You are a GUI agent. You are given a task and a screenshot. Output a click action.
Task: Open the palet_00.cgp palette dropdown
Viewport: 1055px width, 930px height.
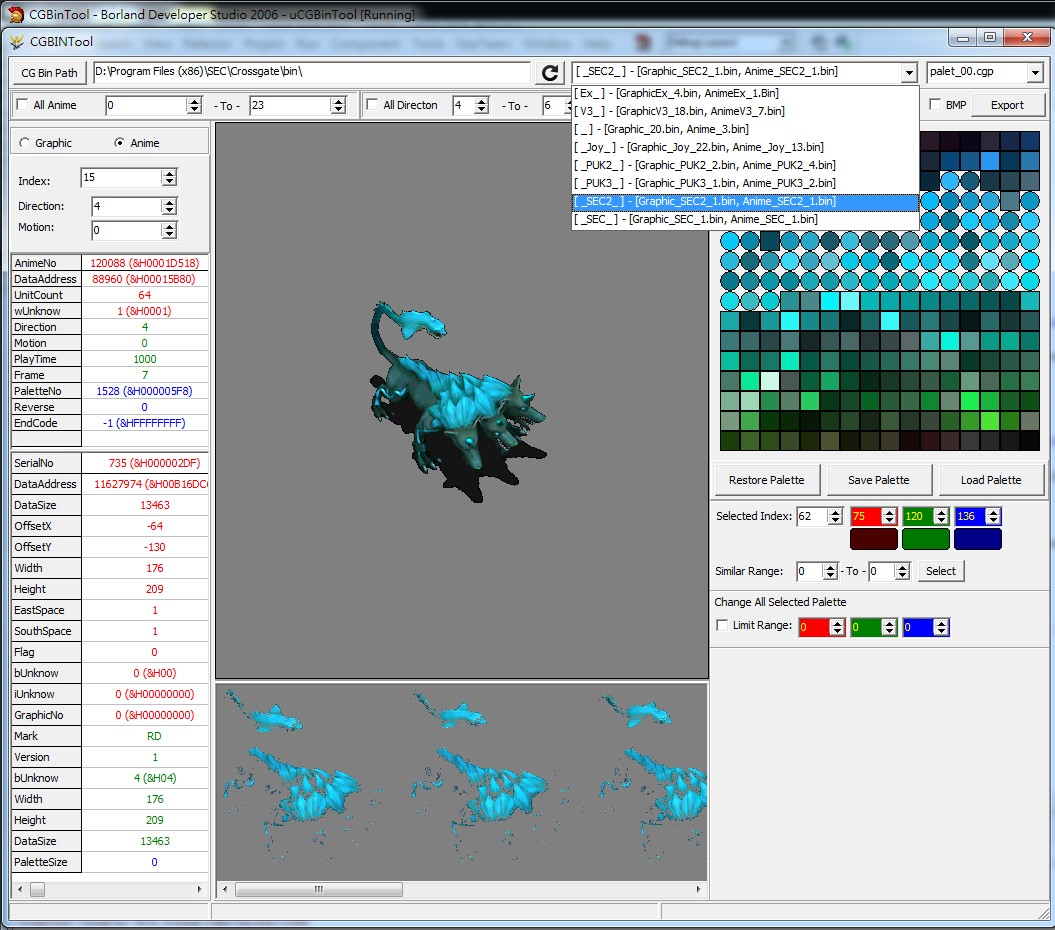[x=1033, y=73]
